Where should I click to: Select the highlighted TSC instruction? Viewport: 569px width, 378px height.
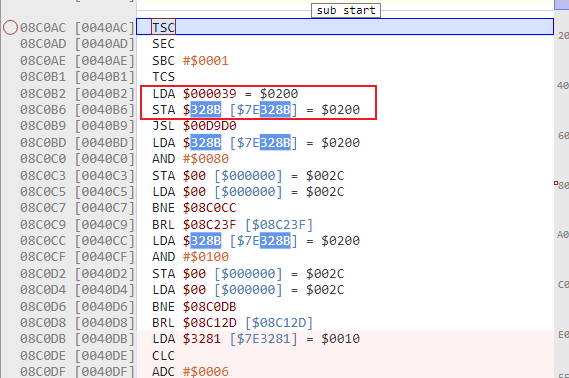[x=164, y=27]
